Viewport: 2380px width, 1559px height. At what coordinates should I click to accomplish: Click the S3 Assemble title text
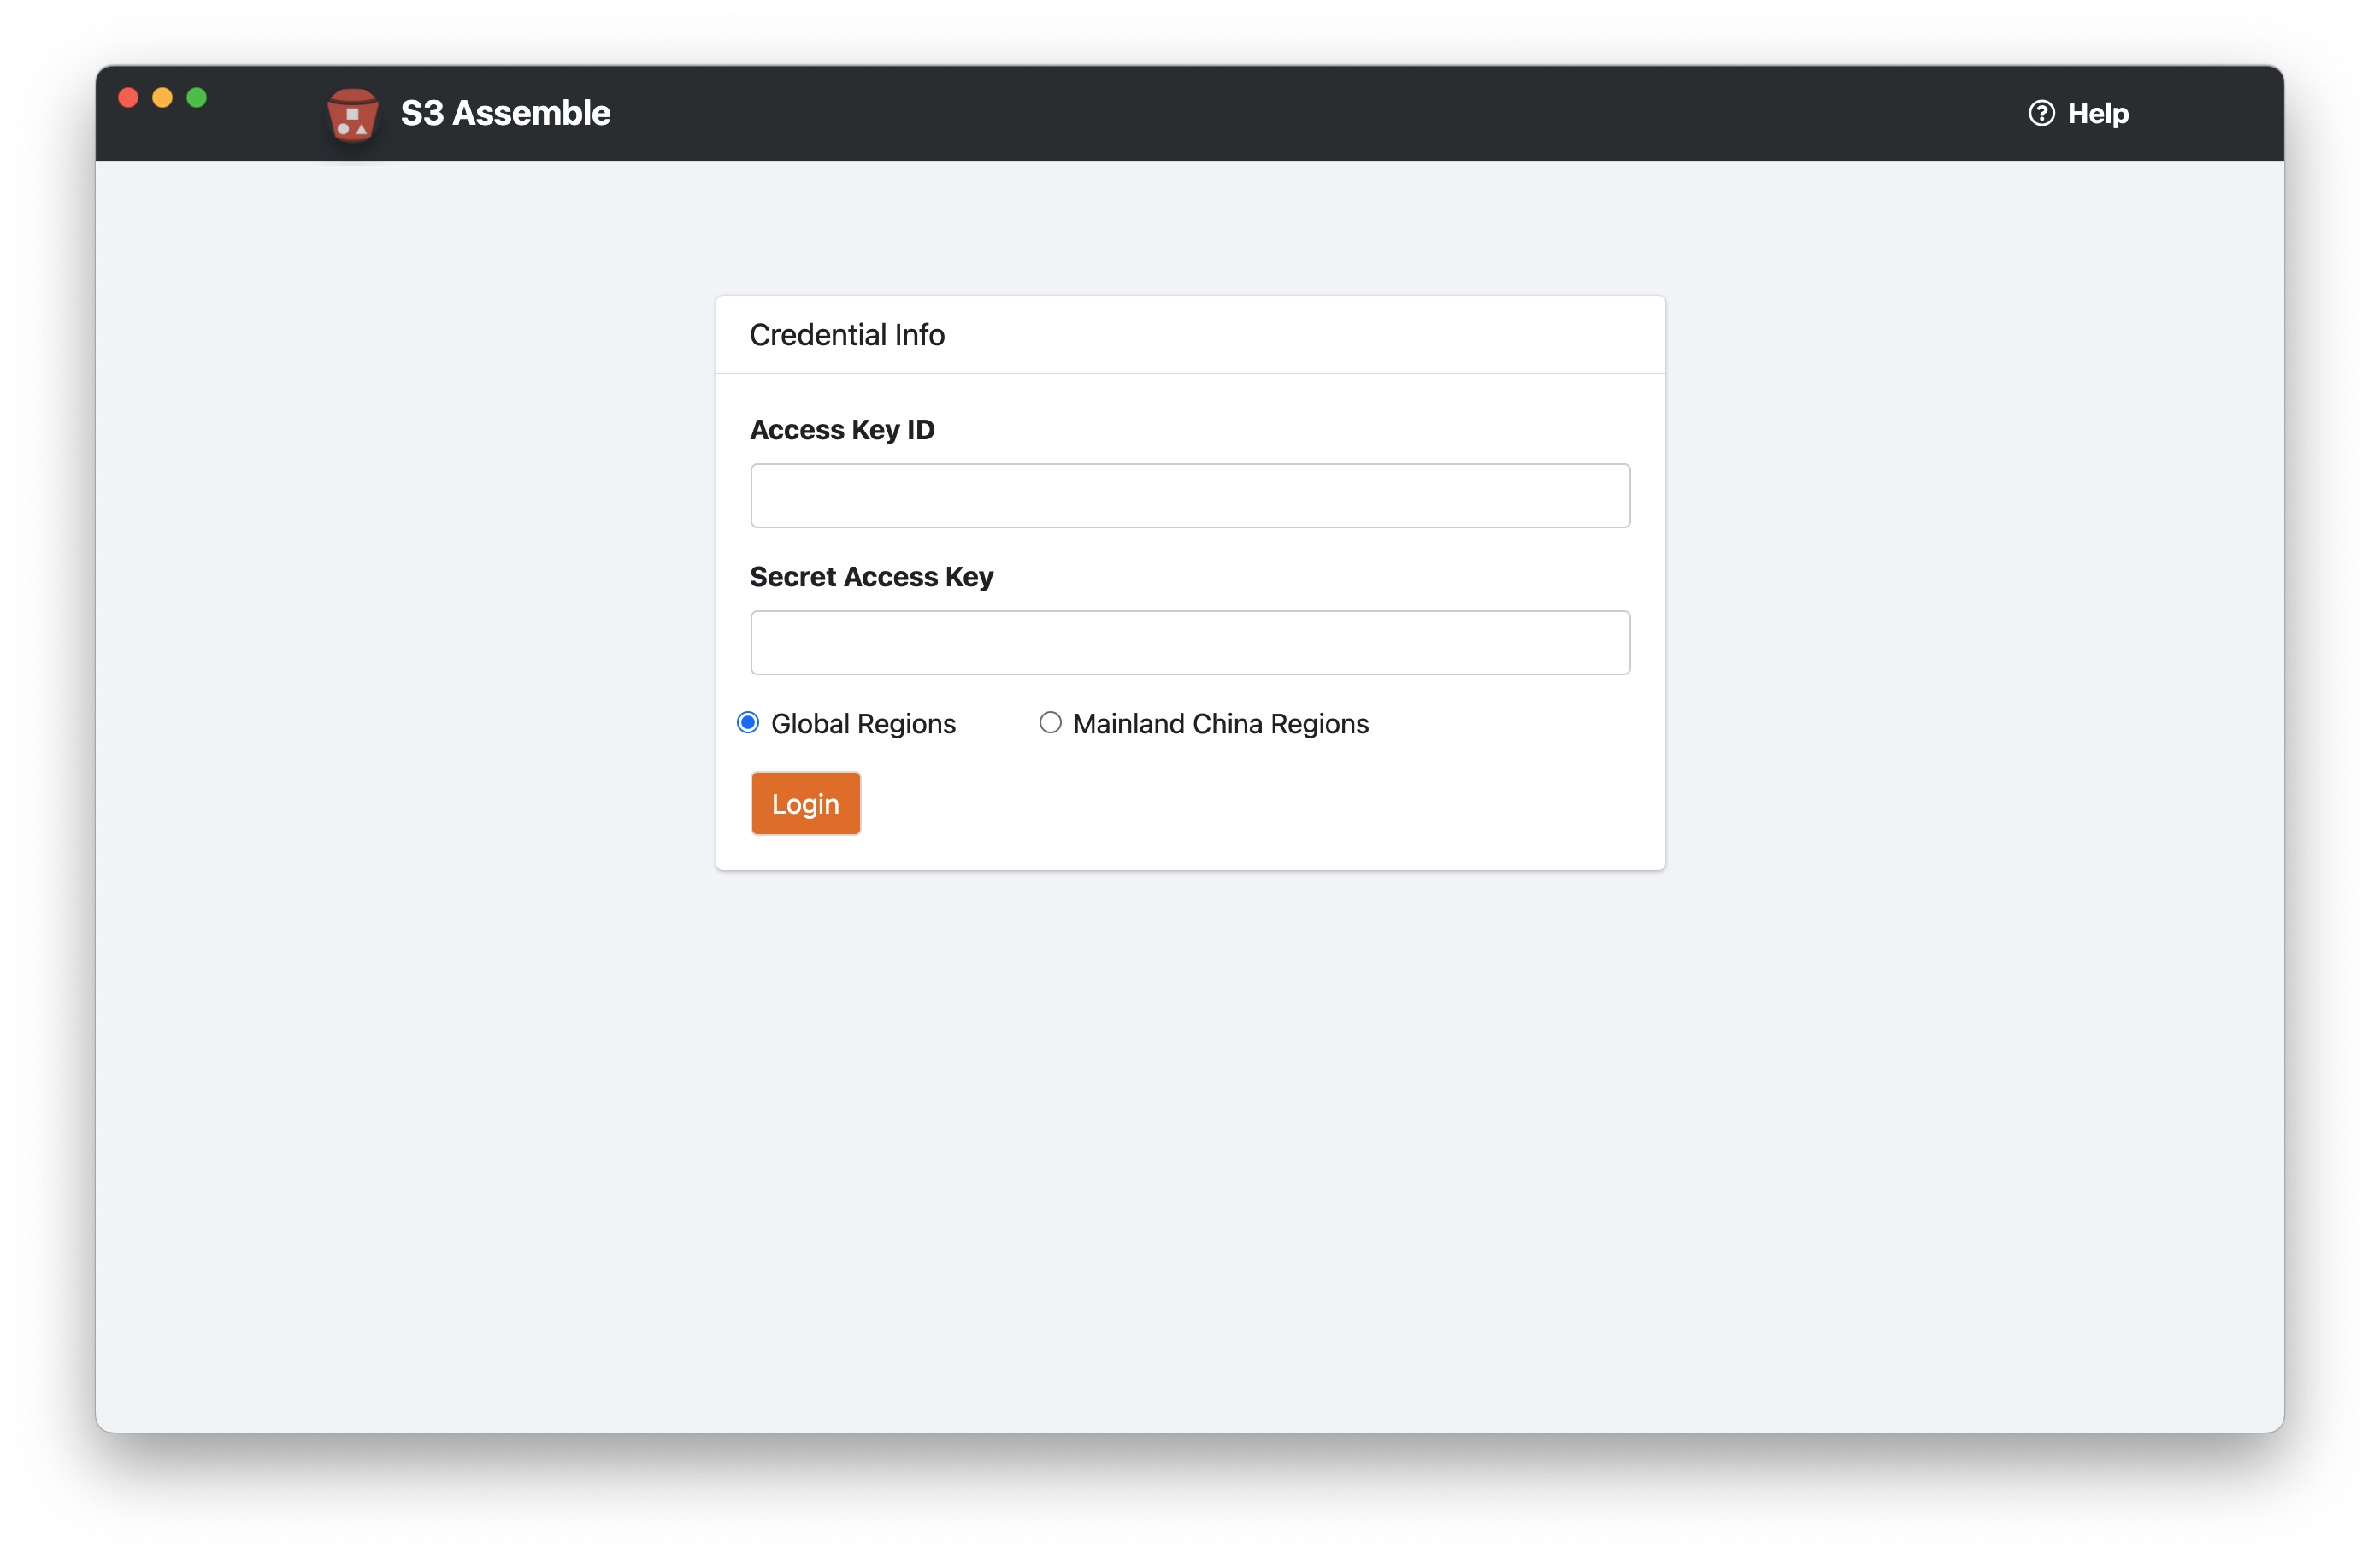click(505, 113)
